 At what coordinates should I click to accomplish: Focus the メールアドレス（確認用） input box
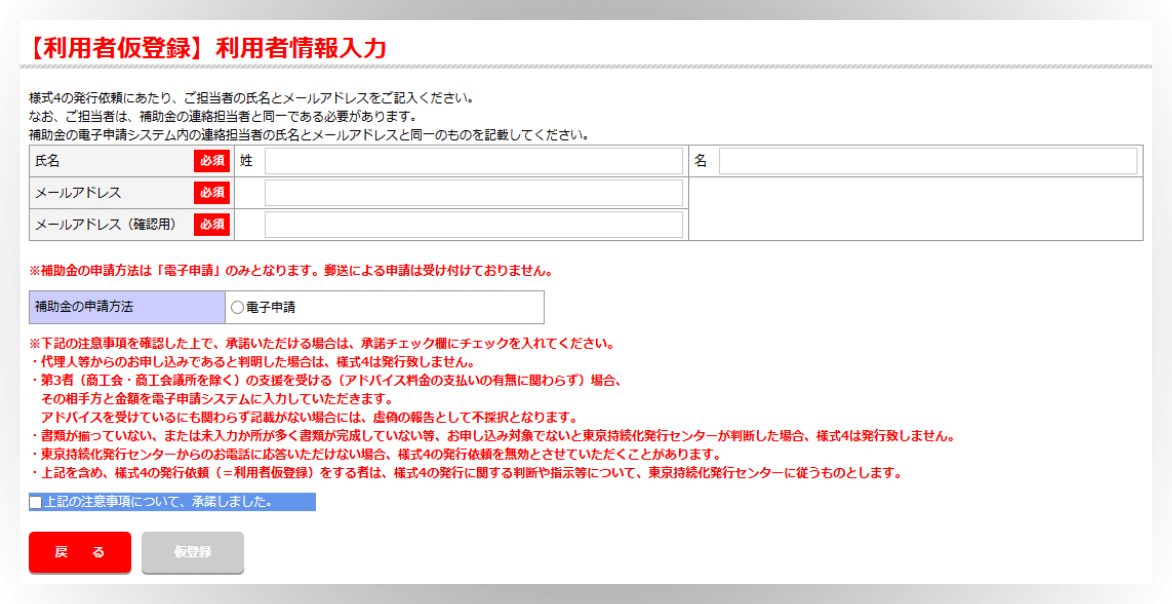pyautogui.click(x=473, y=225)
